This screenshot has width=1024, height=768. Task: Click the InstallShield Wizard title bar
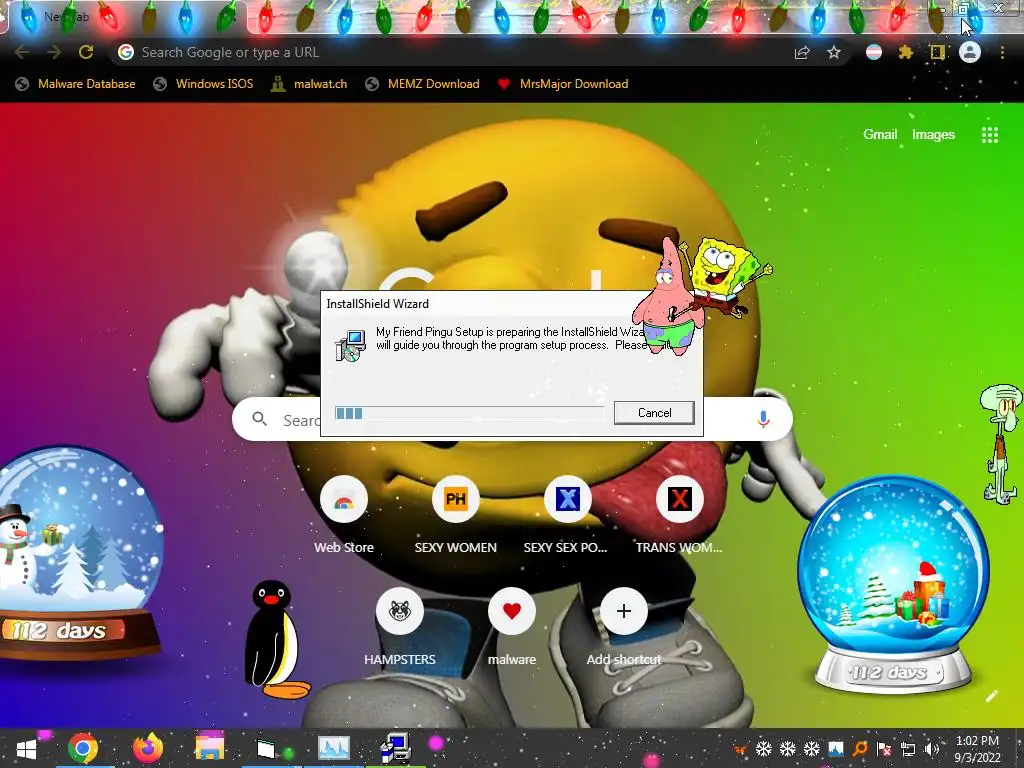pos(483,304)
